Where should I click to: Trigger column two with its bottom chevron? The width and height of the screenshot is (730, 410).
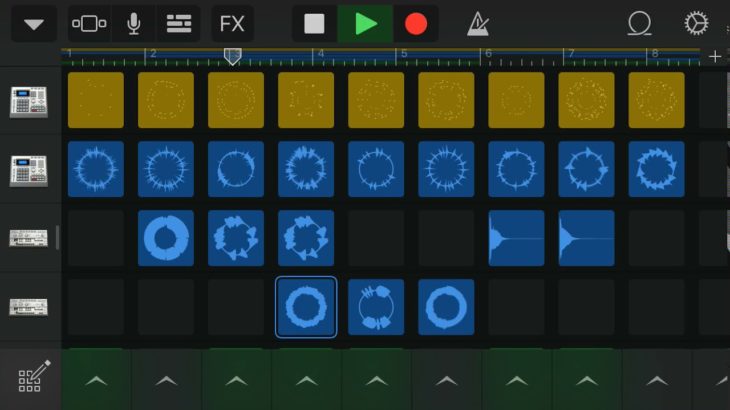click(167, 380)
